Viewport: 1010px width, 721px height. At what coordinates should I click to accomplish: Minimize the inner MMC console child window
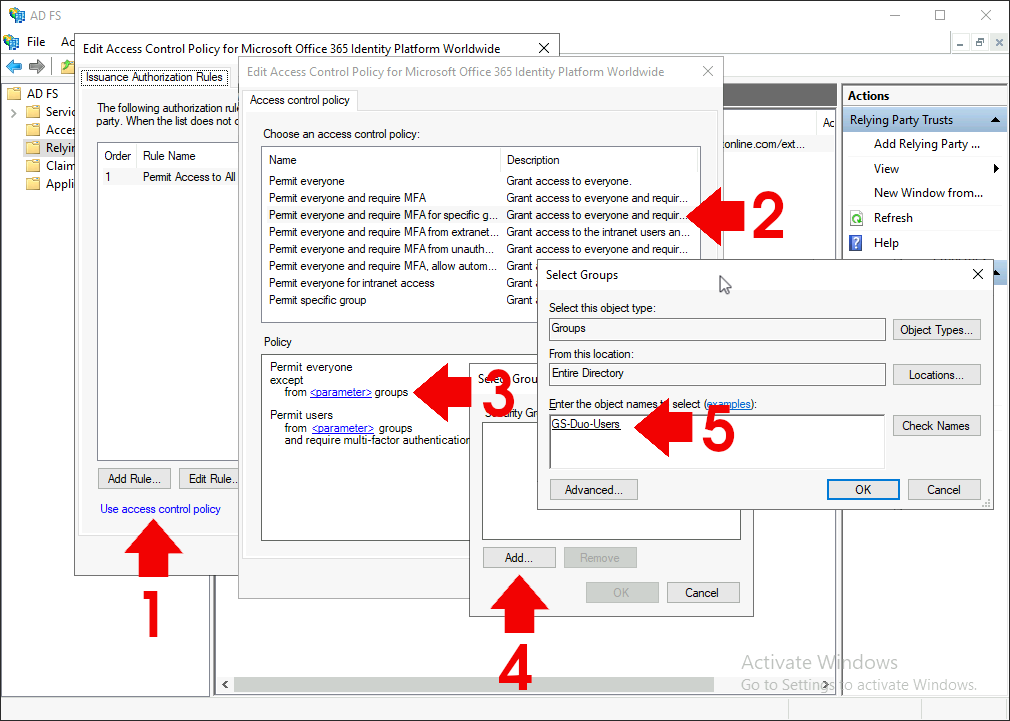[960, 43]
